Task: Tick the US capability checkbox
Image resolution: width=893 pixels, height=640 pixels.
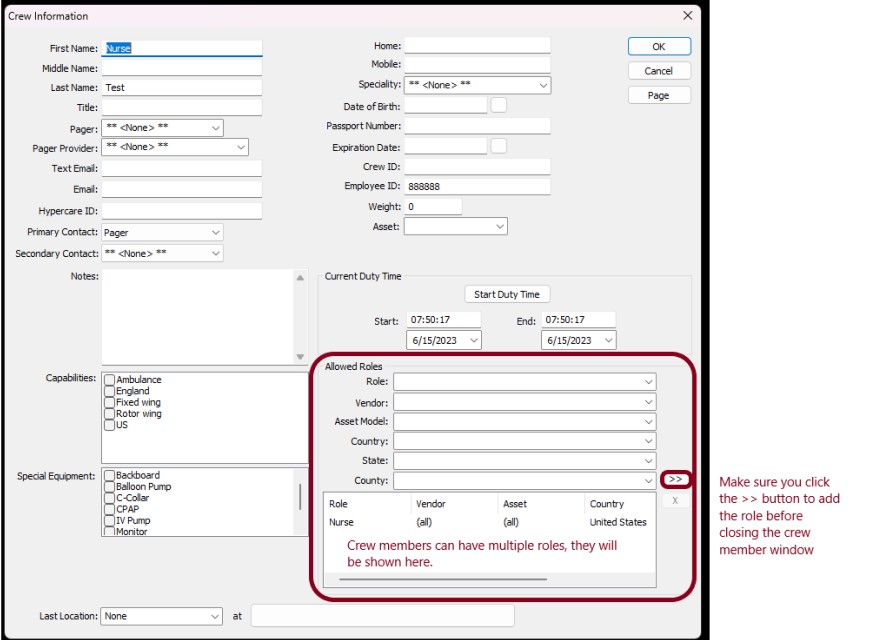Action: click(x=110, y=425)
